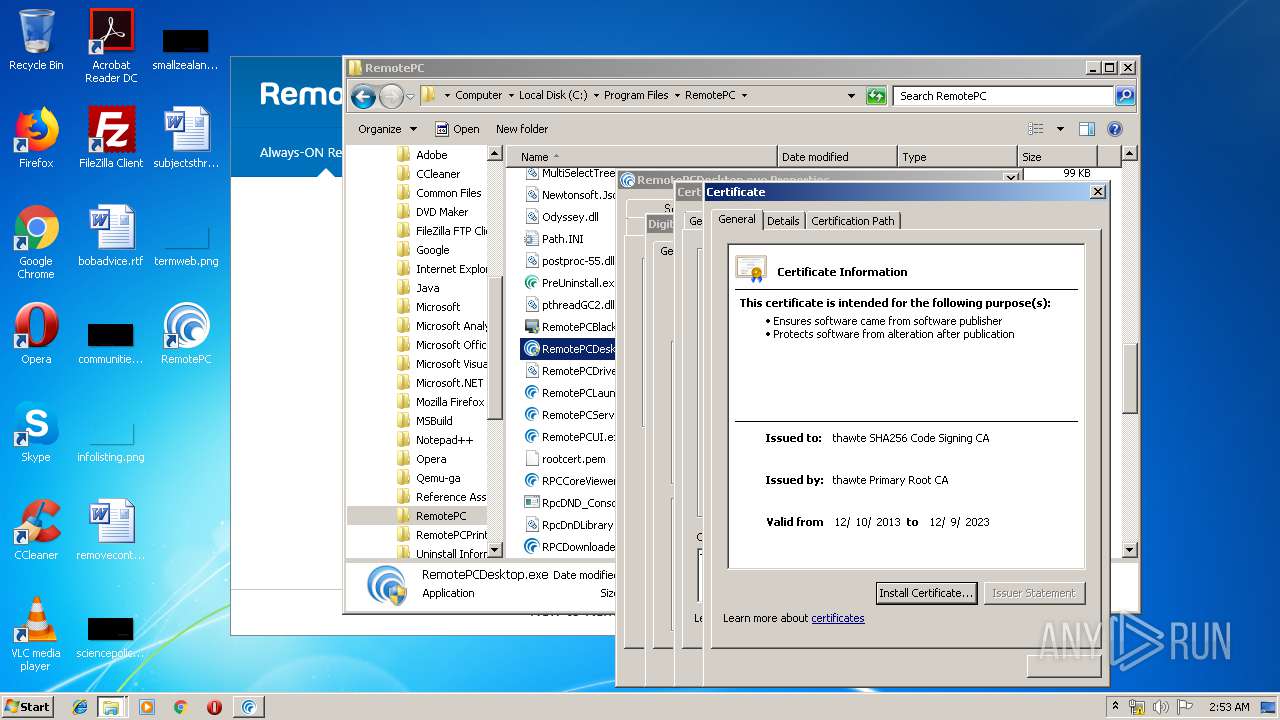The height and width of the screenshot is (720, 1280).
Task: Select rootcert.pem file
Action: [x=573, y=459]
